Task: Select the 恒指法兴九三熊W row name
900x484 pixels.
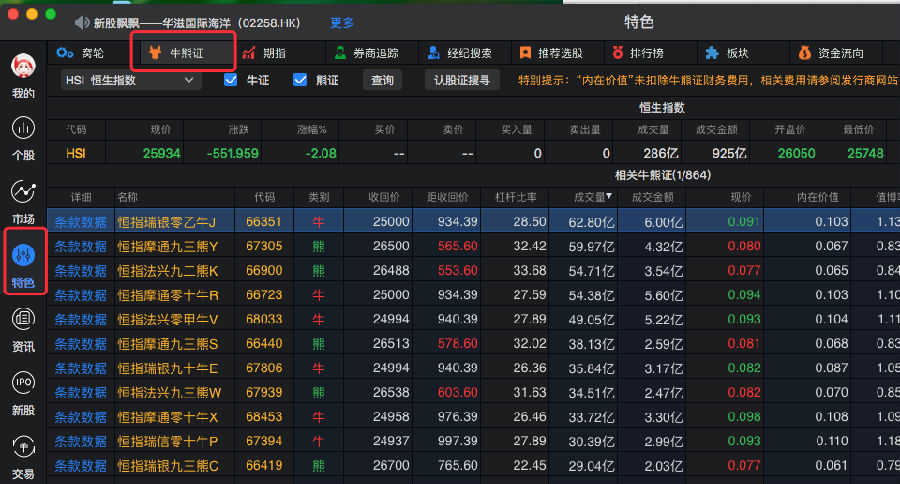Action: pos(169,393)
